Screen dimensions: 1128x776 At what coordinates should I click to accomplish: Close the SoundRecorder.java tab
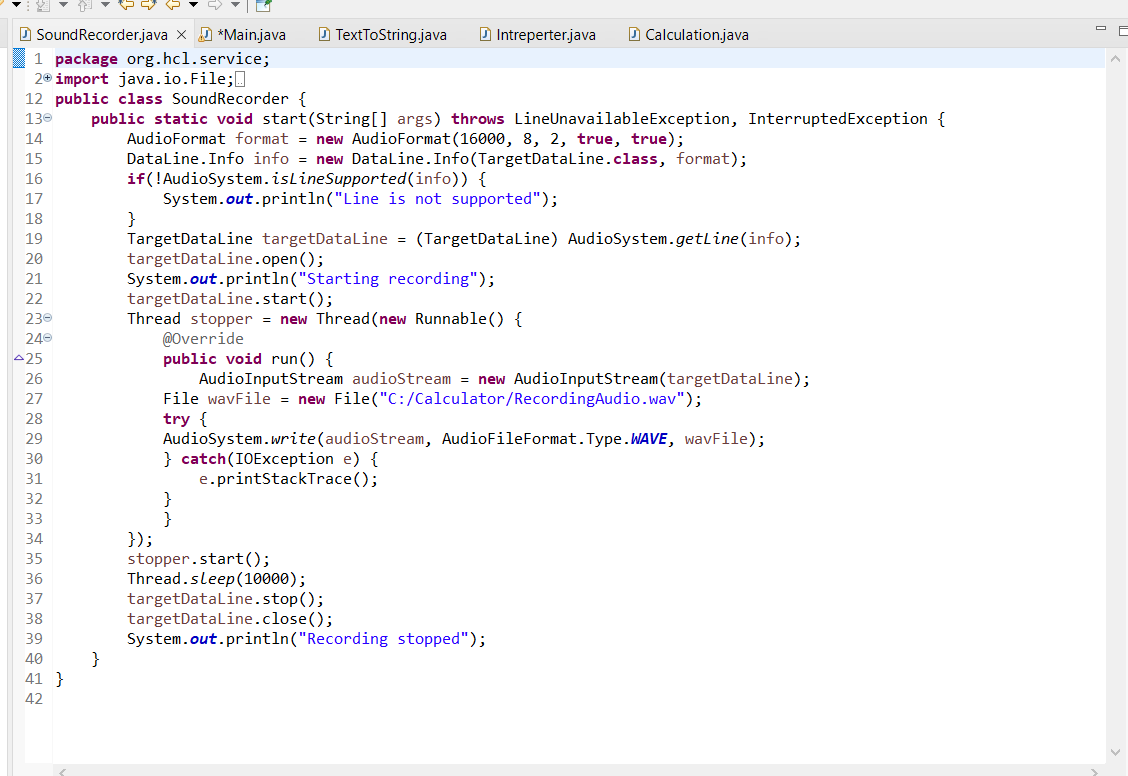[181, 35]
